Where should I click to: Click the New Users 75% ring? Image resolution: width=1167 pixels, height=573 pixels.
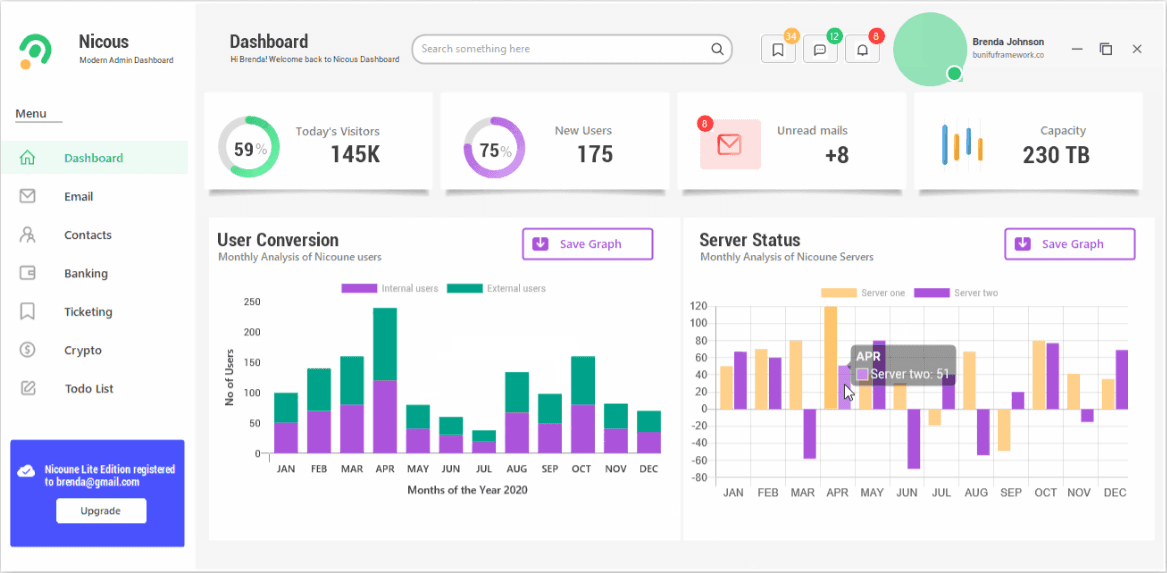click(494, 147)
